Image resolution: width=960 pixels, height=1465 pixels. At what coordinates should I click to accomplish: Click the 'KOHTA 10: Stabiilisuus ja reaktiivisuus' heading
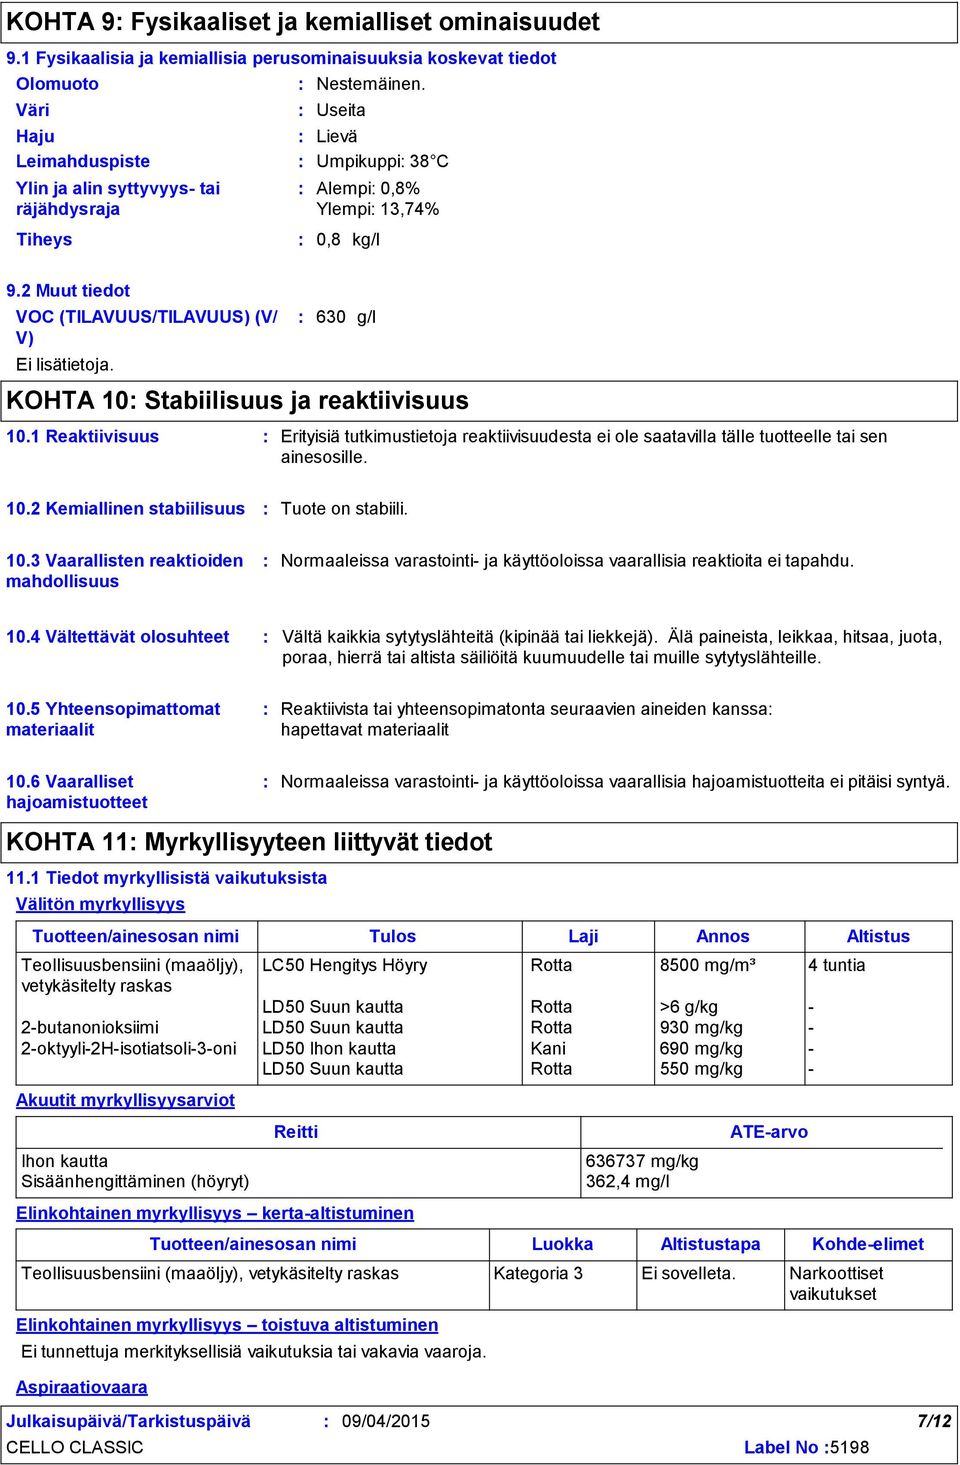point(238,400)
